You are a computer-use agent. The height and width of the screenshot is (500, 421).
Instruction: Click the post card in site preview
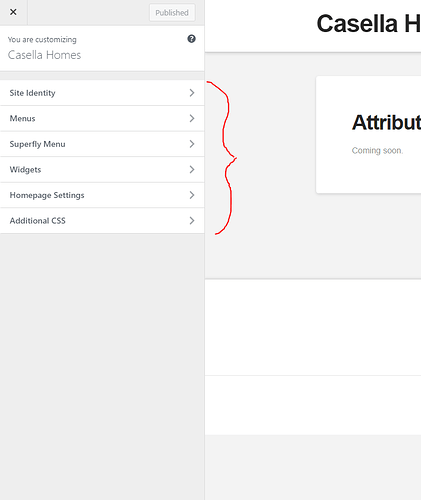pos(368,135)
